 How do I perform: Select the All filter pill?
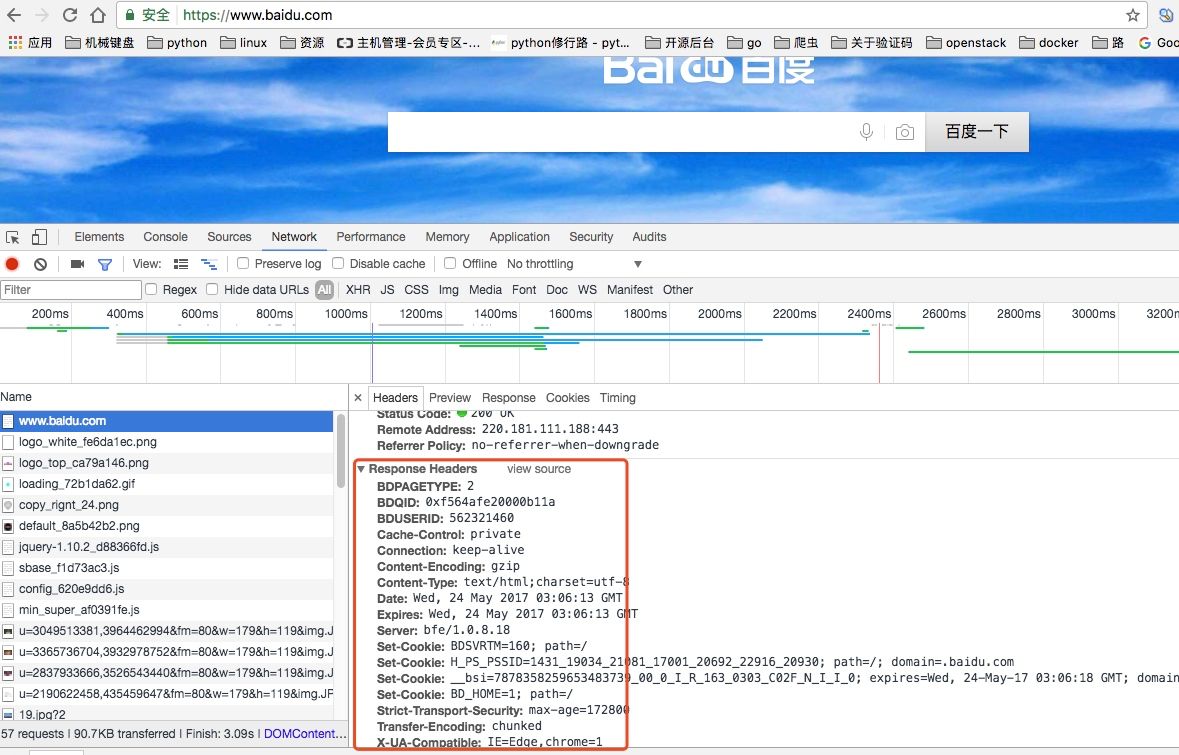point(324,290)
